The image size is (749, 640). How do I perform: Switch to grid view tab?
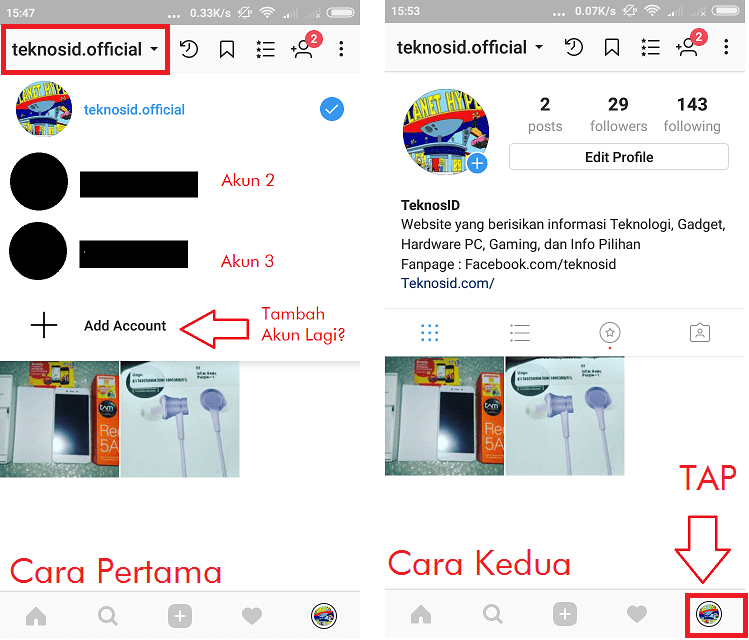429,332
